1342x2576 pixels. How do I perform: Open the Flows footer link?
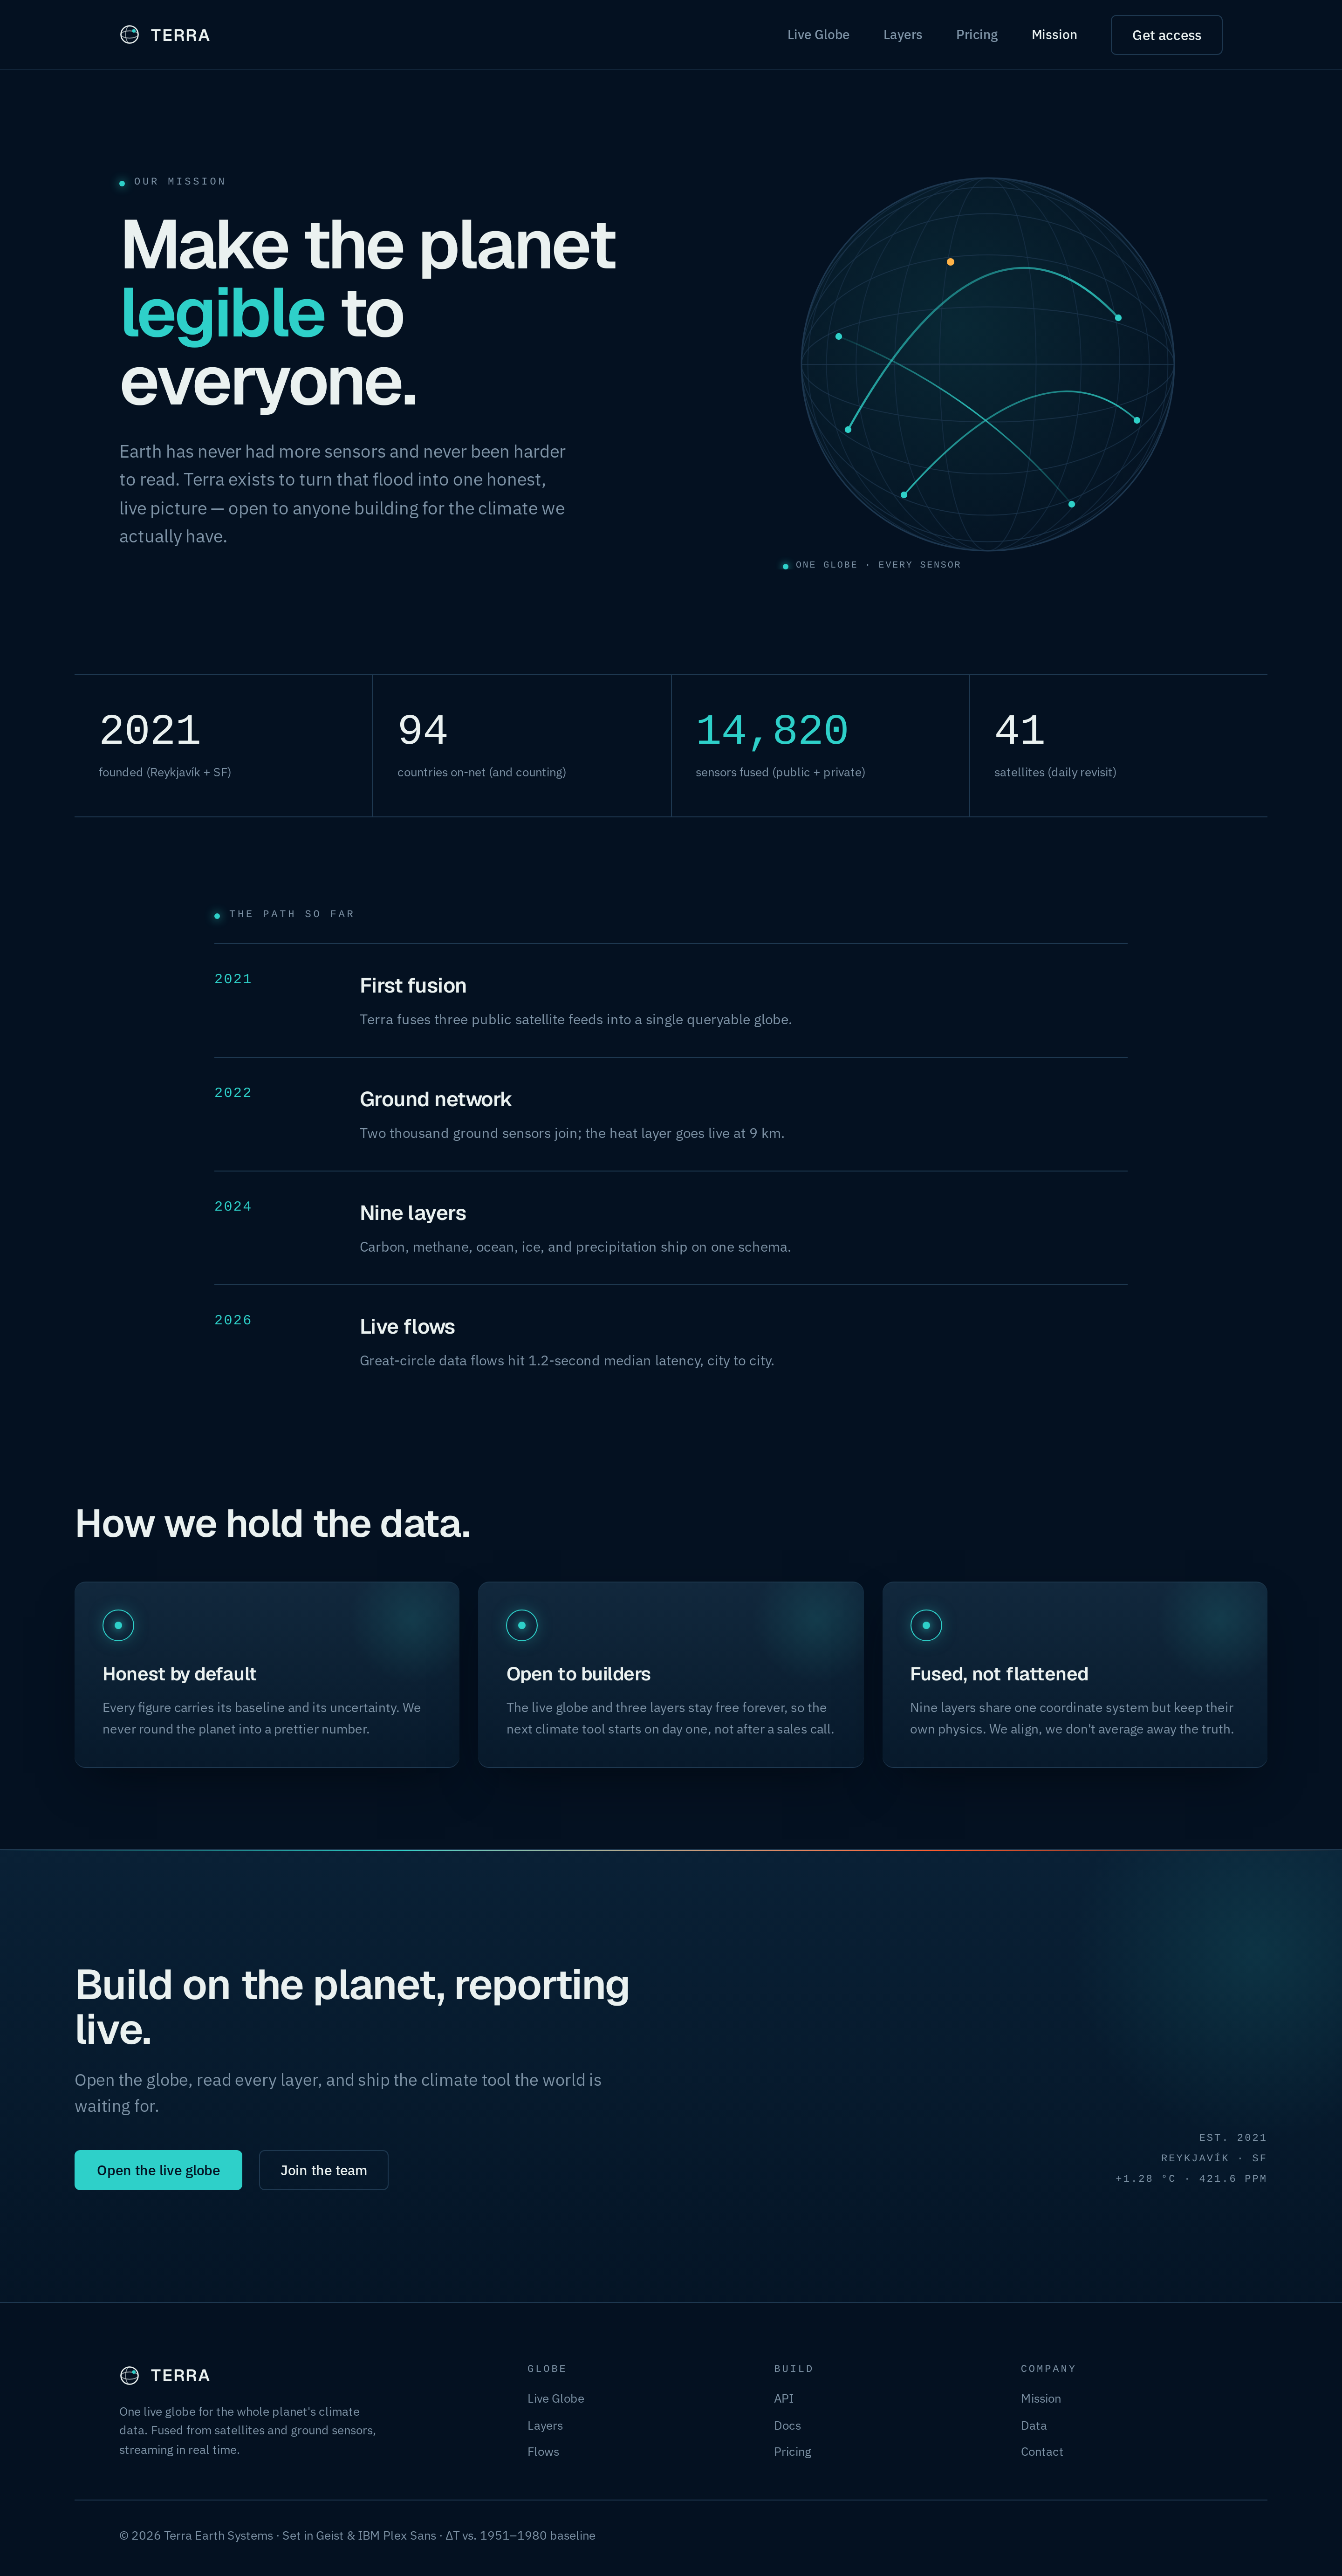[x=543, y=2451]
